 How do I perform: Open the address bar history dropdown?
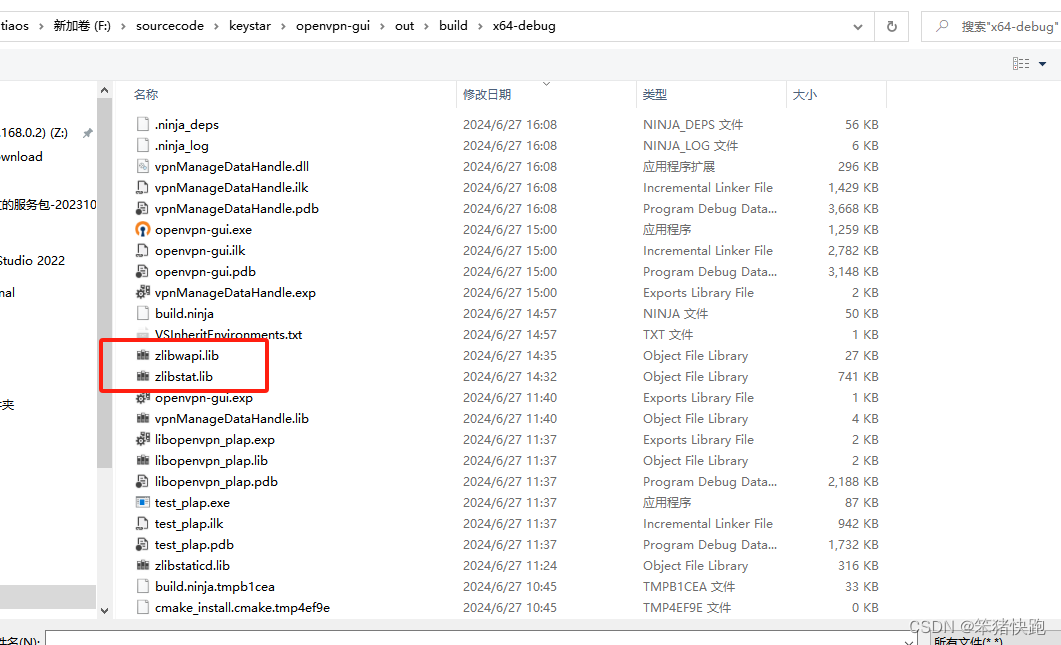[857, 25]
